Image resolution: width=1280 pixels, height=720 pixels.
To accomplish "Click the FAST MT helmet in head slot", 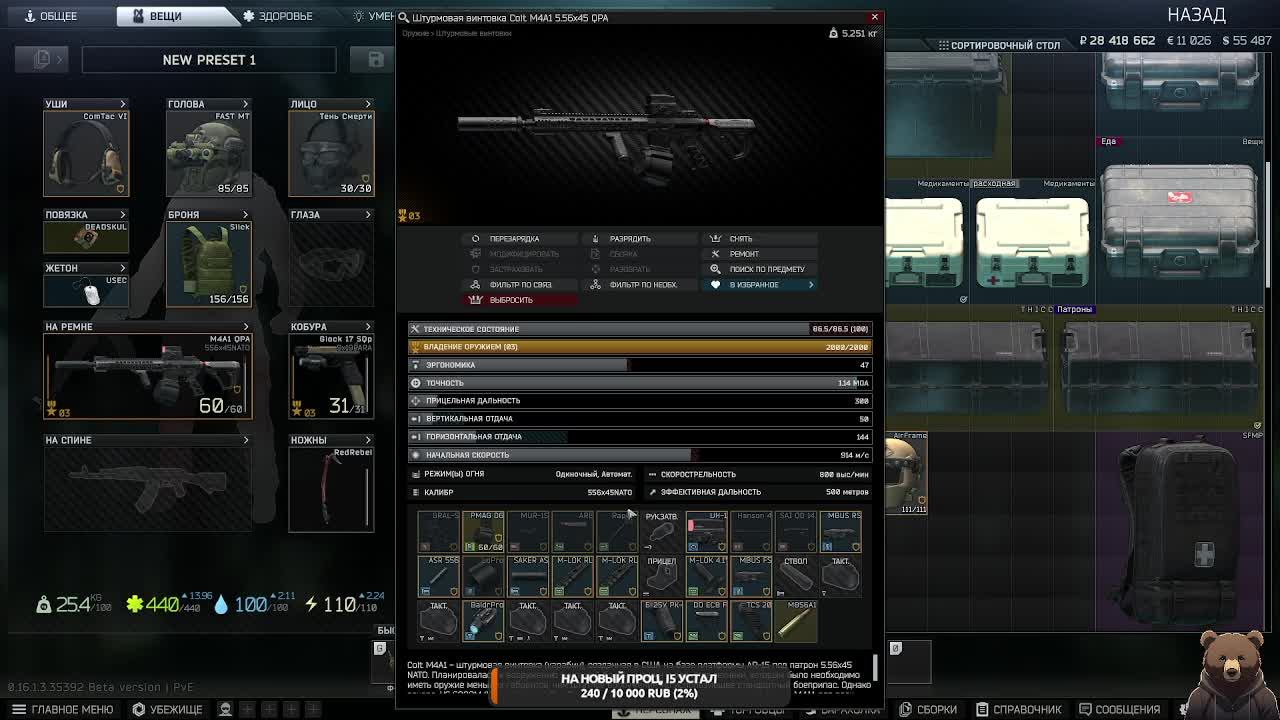I will coord(208,153).
